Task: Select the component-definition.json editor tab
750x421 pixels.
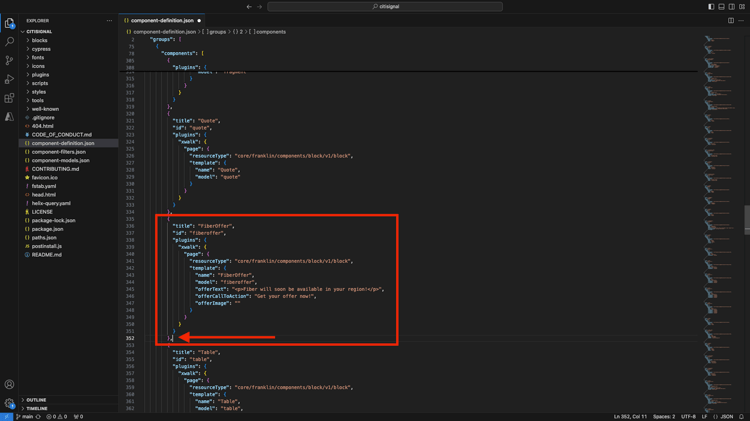Action: pyautogui.click(x=162, y=21)
